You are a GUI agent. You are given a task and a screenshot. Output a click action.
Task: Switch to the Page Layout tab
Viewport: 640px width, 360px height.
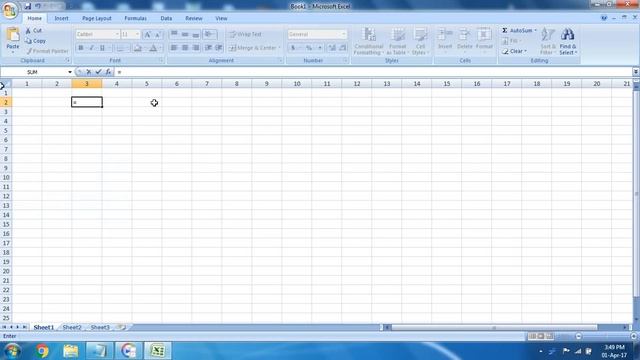pyautogui.click(x=97, y=18)
